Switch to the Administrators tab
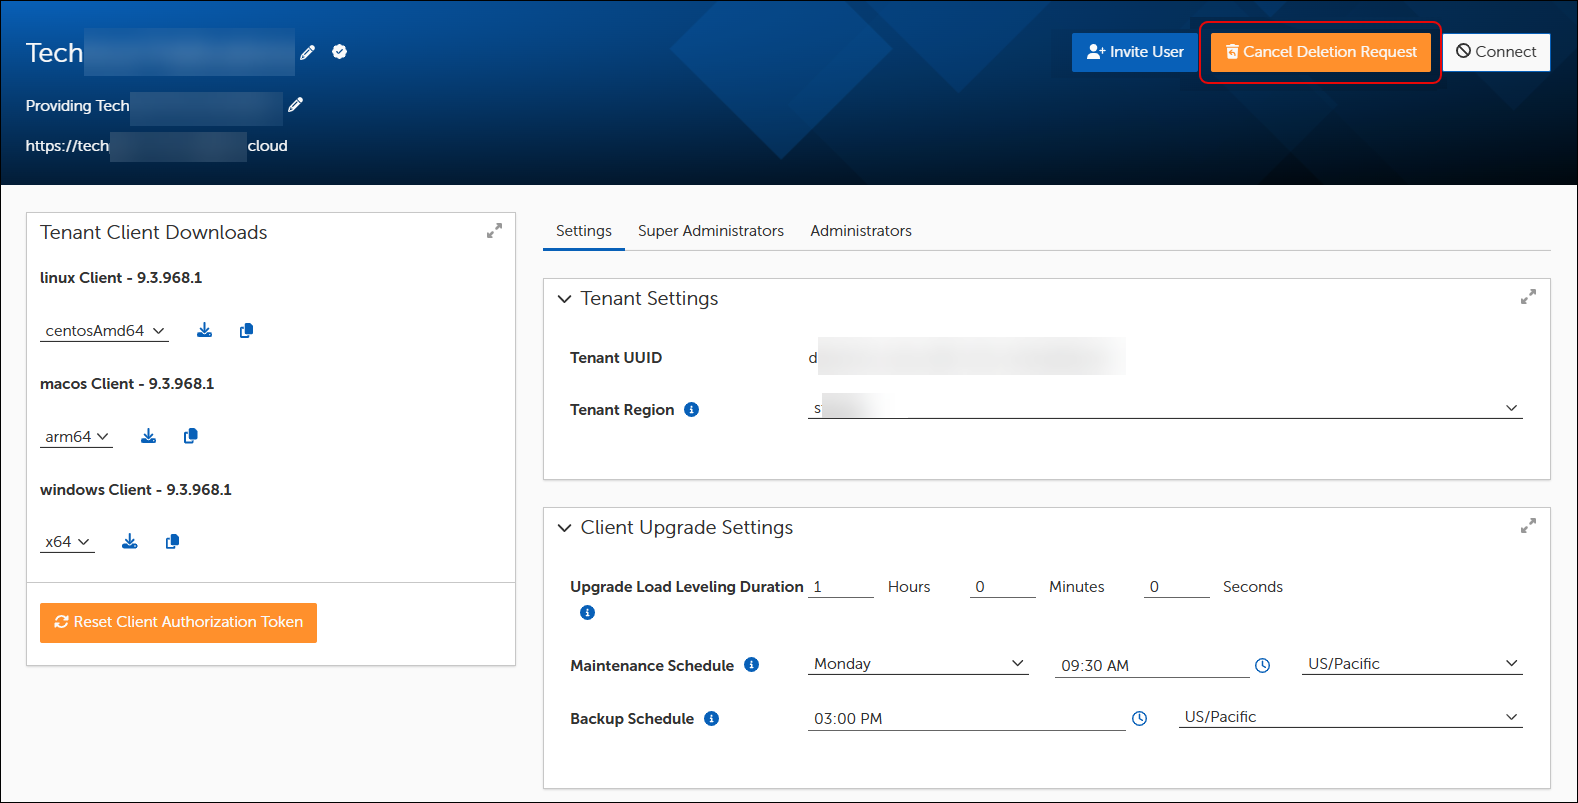 [861, 231]
